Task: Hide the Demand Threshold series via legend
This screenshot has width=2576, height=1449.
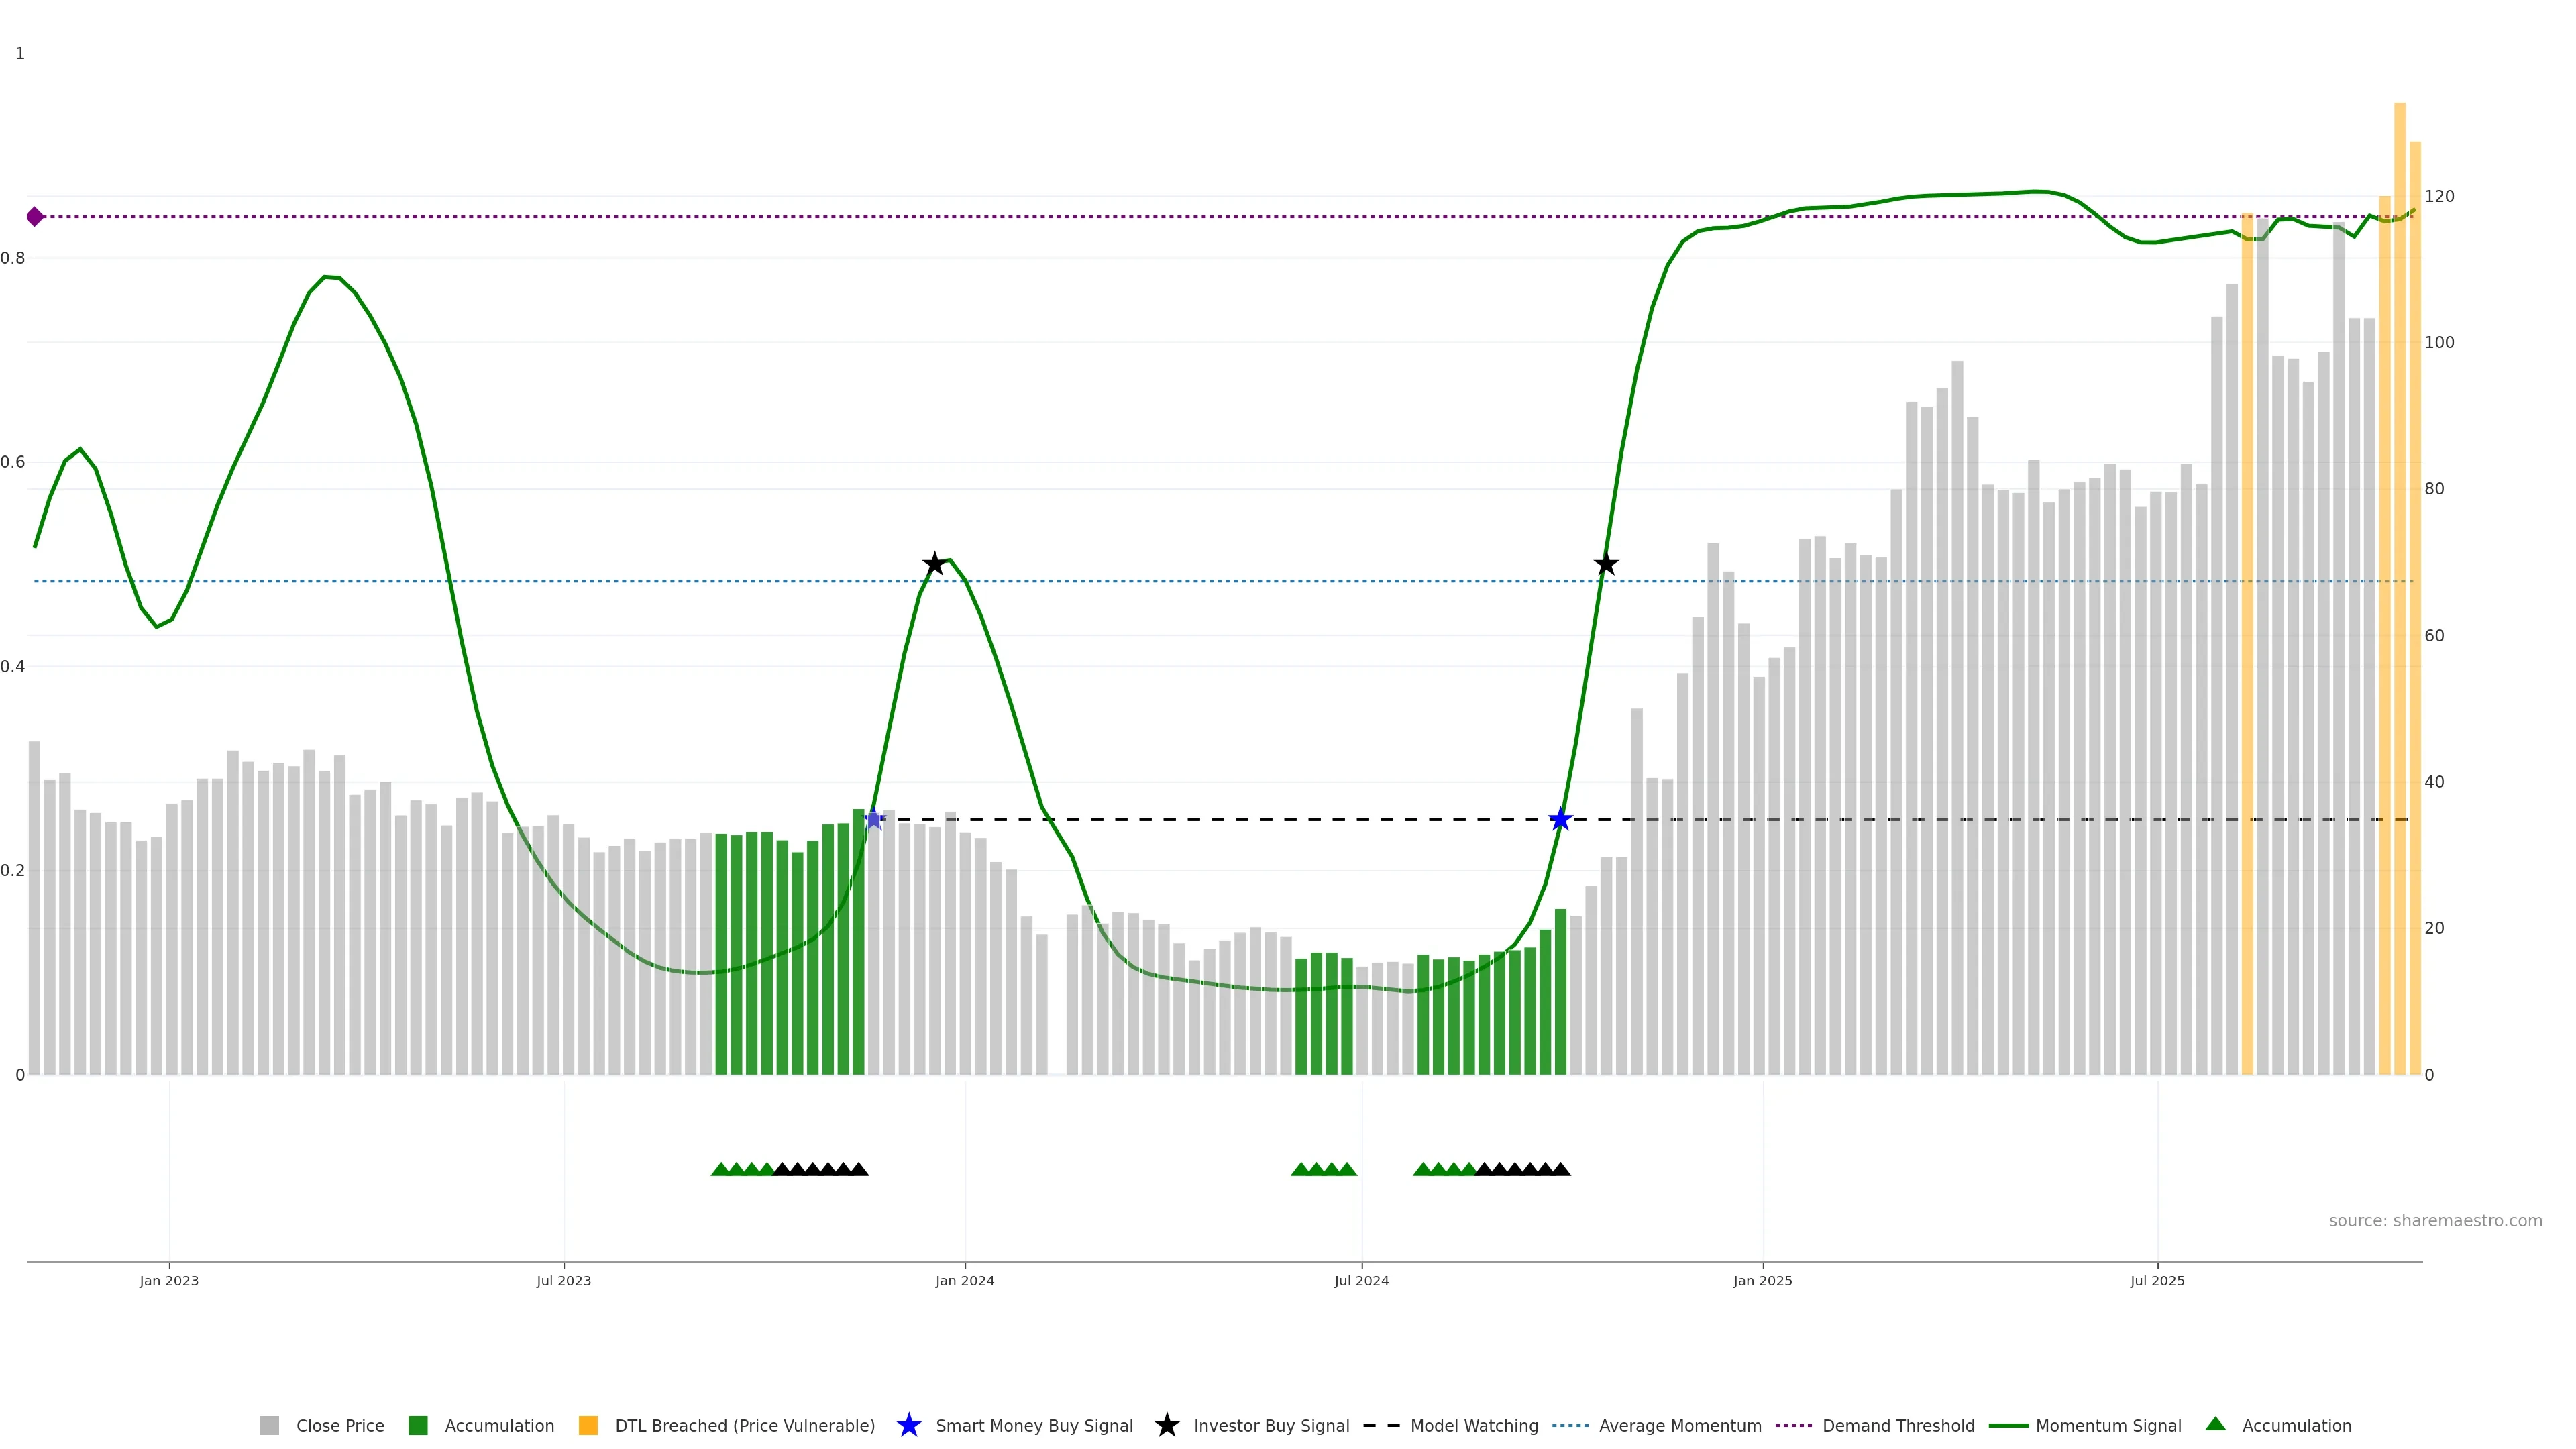Action: coord(1897,1426)
